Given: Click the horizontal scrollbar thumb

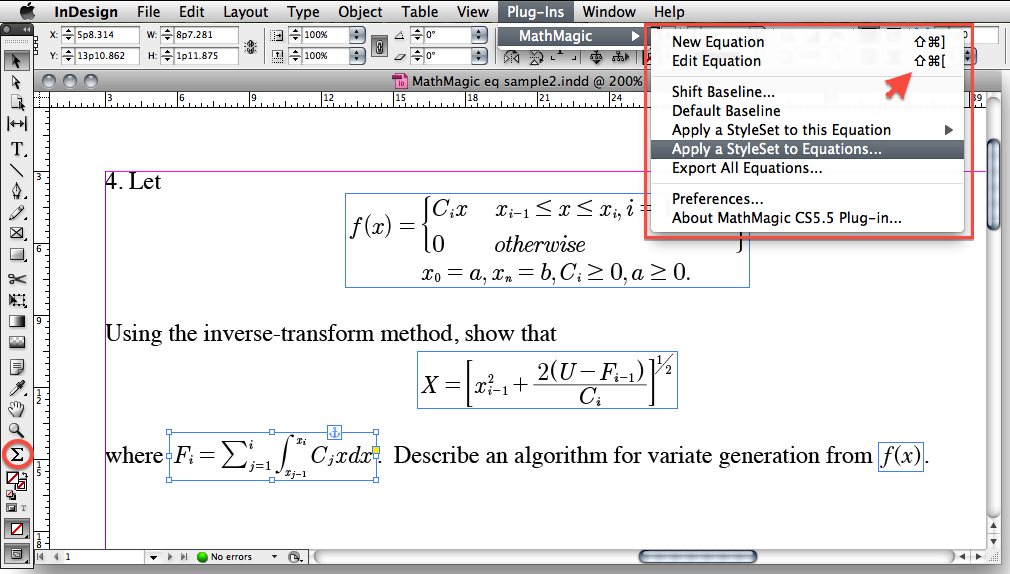Looking at the screenshot, I should (698, 556).
